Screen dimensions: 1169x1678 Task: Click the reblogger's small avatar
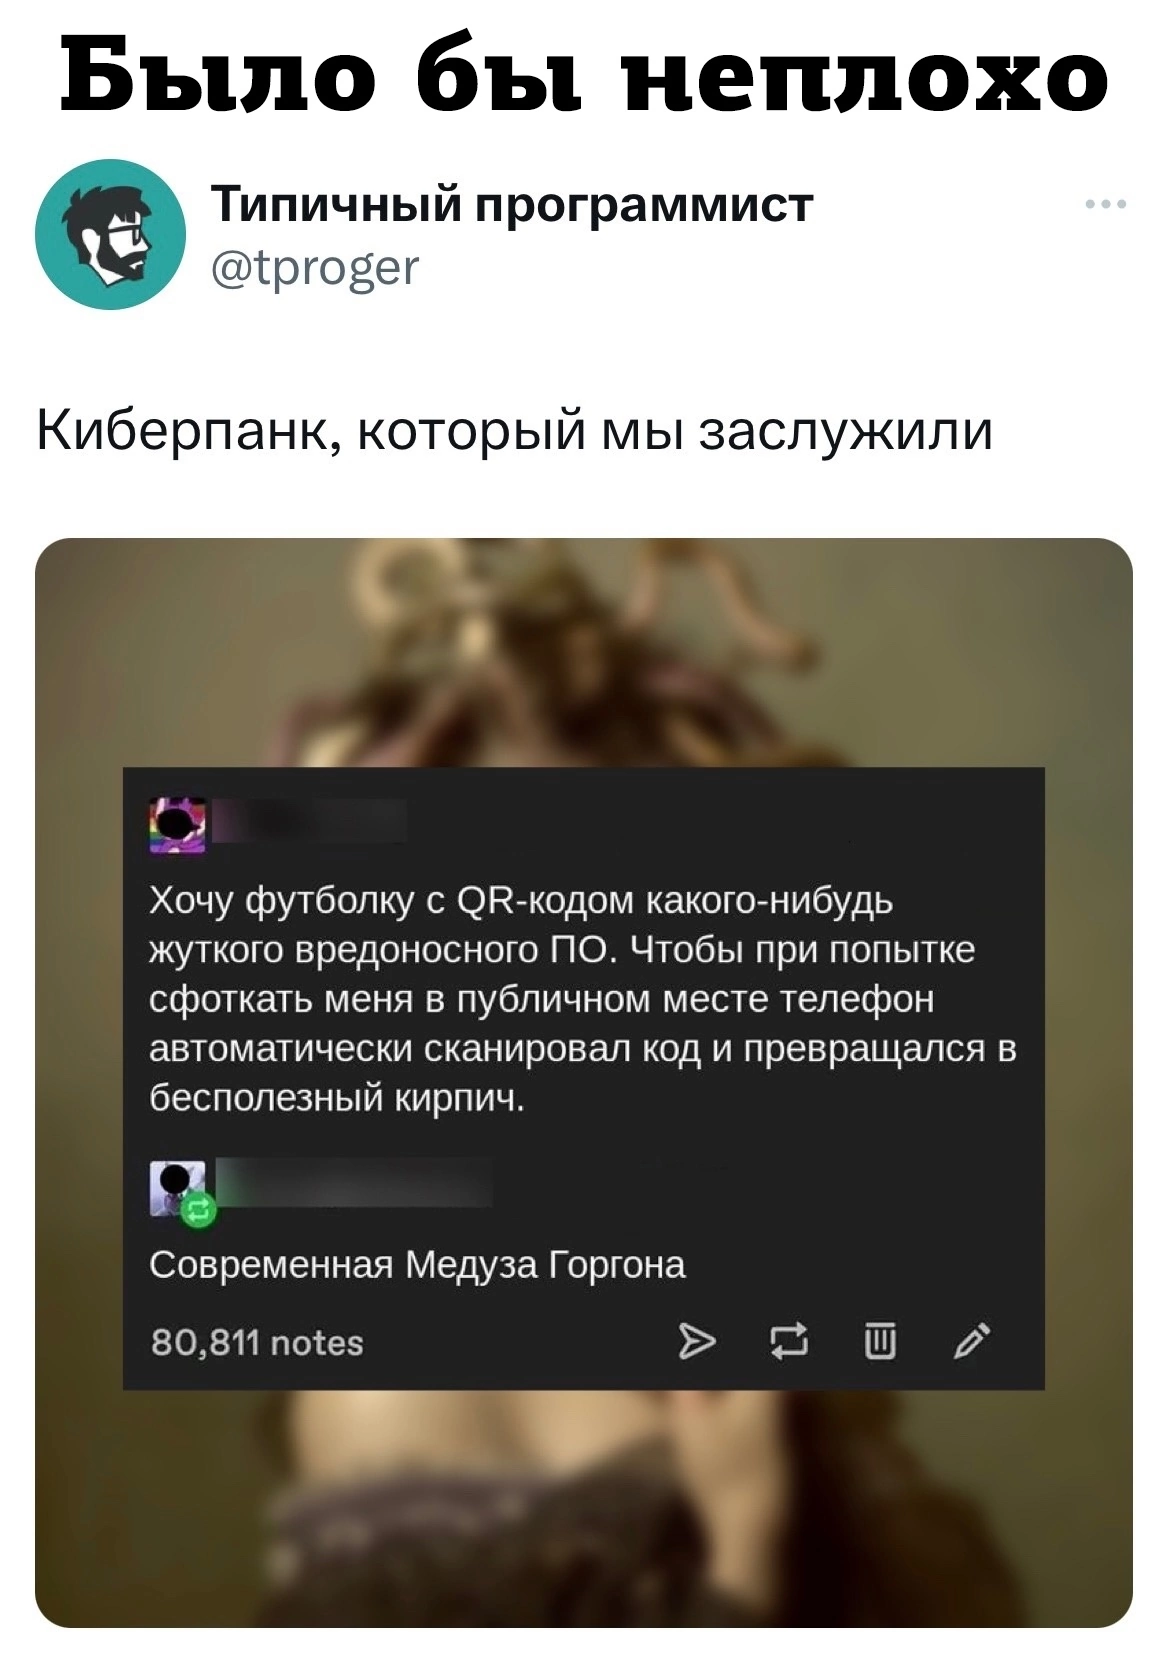[x=177, y=1187]
